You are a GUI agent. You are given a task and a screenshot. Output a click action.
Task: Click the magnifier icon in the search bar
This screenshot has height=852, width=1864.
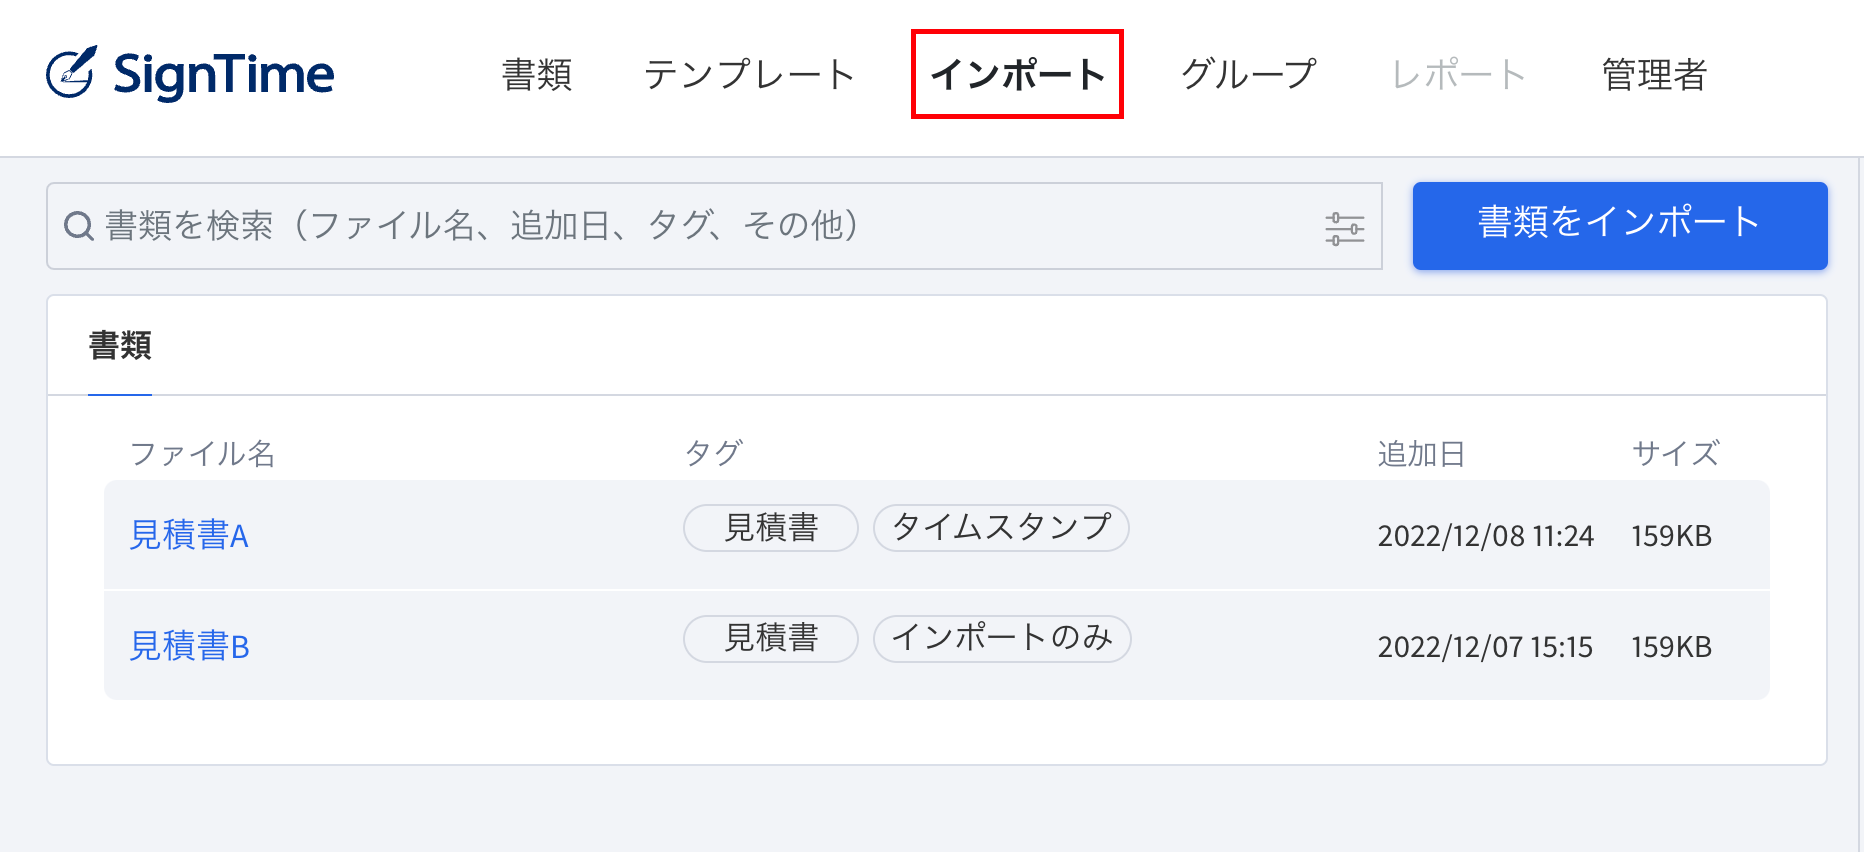[78, 226]
